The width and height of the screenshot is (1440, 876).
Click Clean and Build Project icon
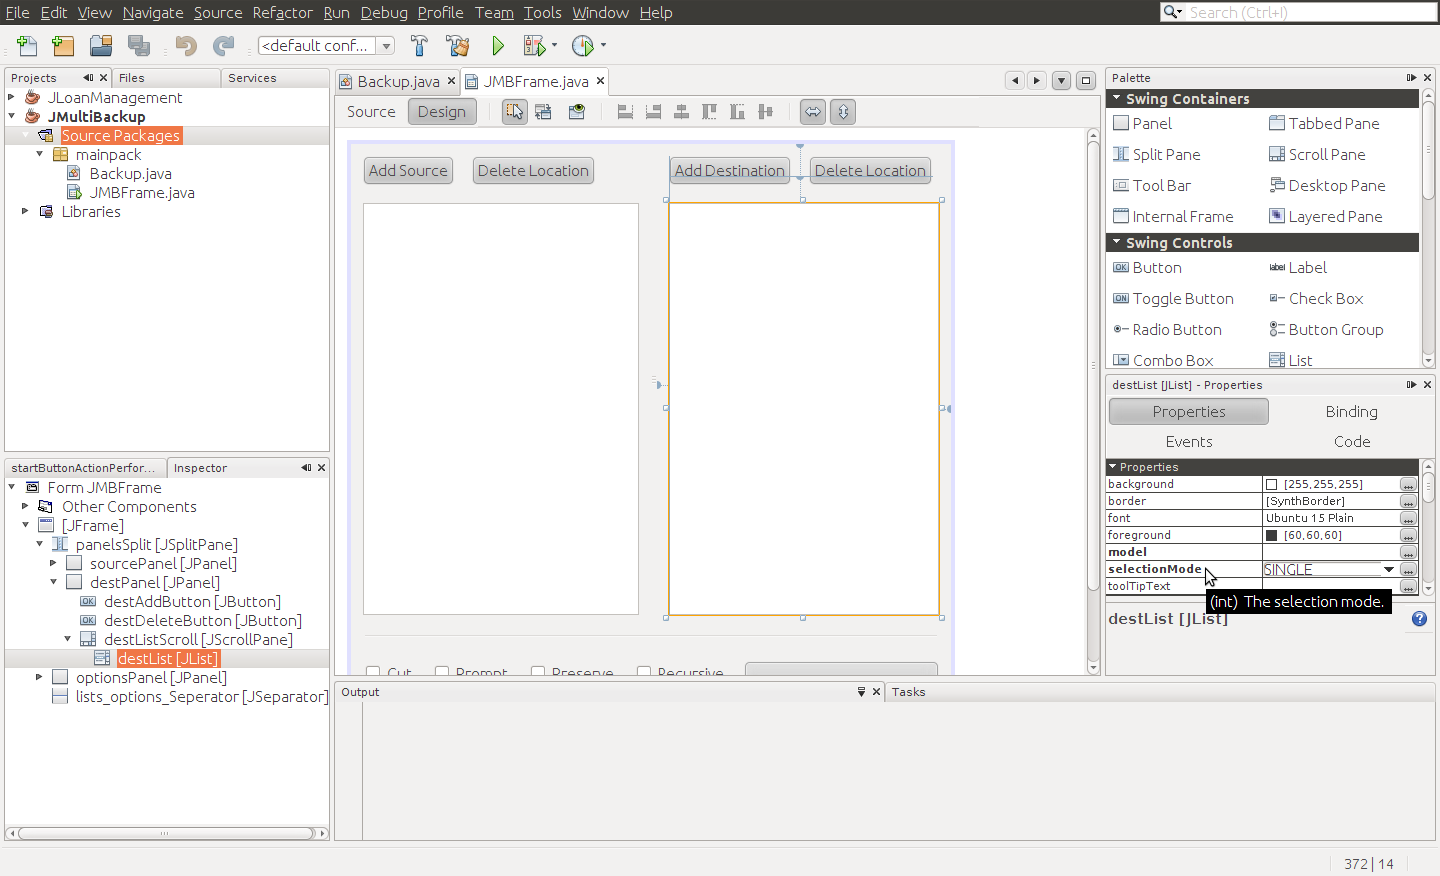[457, 46]
